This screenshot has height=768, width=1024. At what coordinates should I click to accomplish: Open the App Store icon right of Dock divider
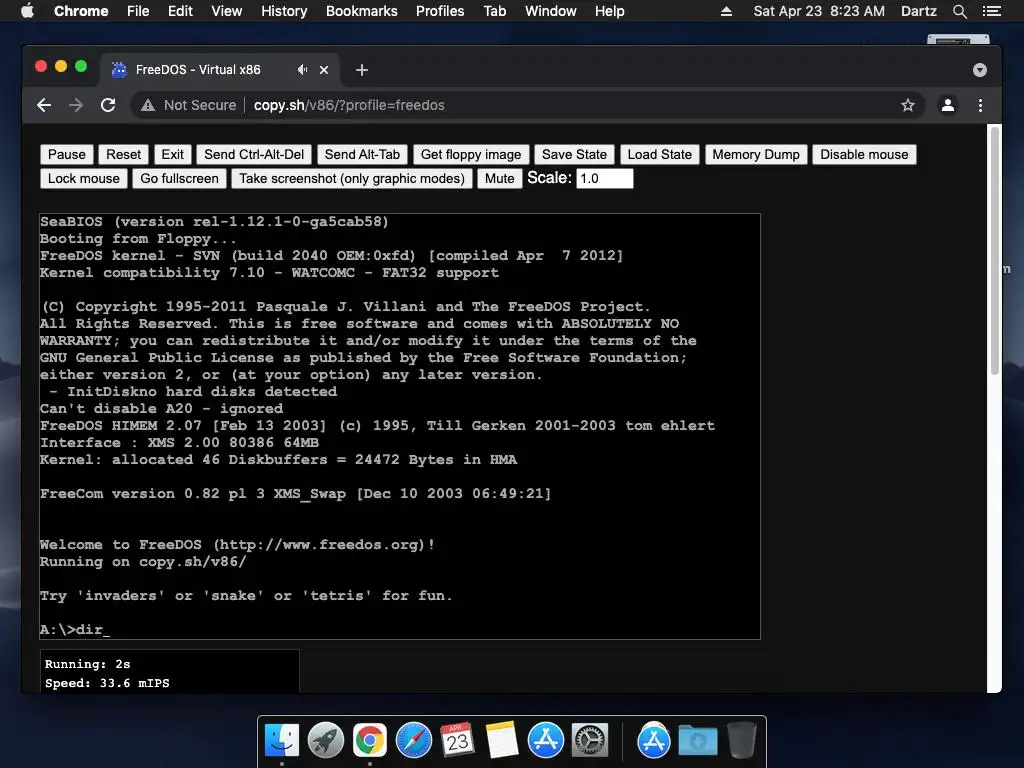coord(654,741)
